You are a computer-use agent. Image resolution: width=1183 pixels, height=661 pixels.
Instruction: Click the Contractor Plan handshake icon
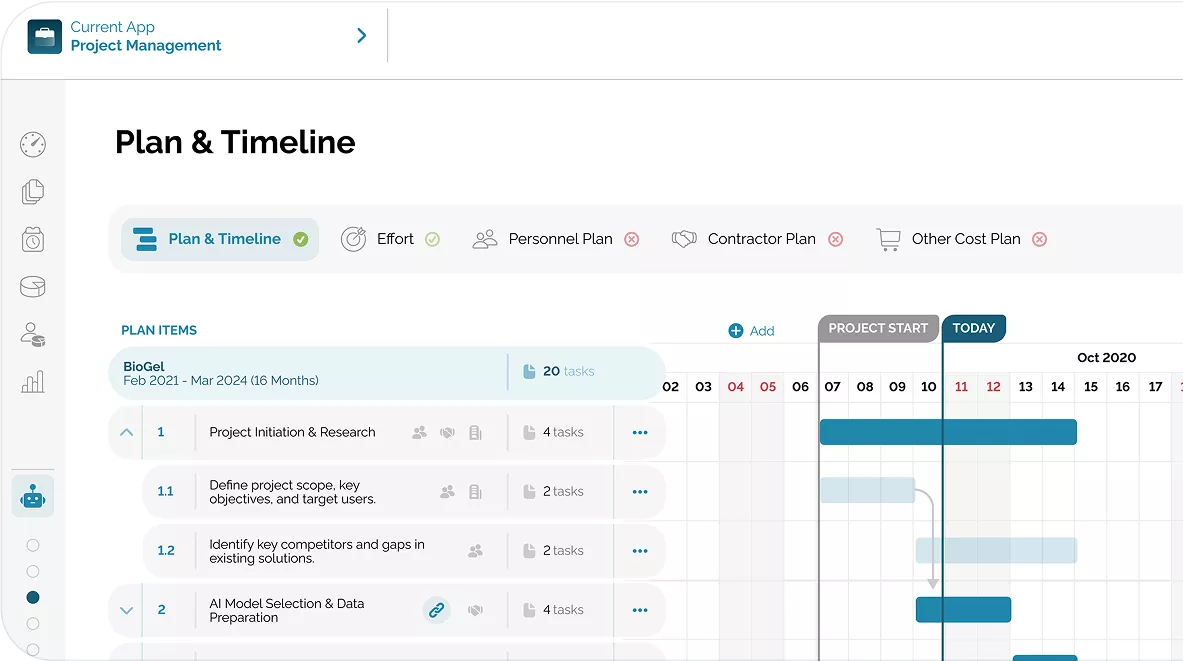pos(684,239)
